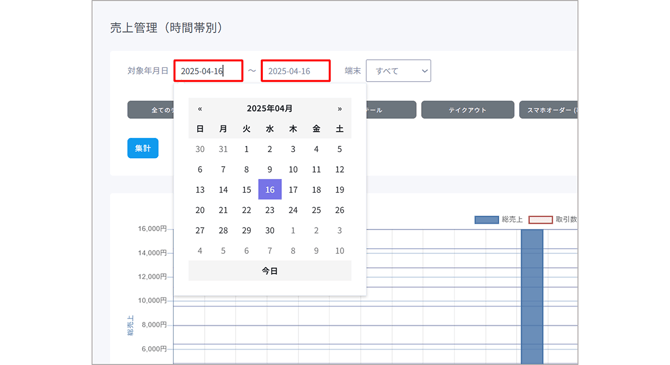Image resolution: width=670 pixels, height=365 pixels.
Task: Select the スマホオーダー filter button
Action: pyautogui.click(x=548, y=110)
